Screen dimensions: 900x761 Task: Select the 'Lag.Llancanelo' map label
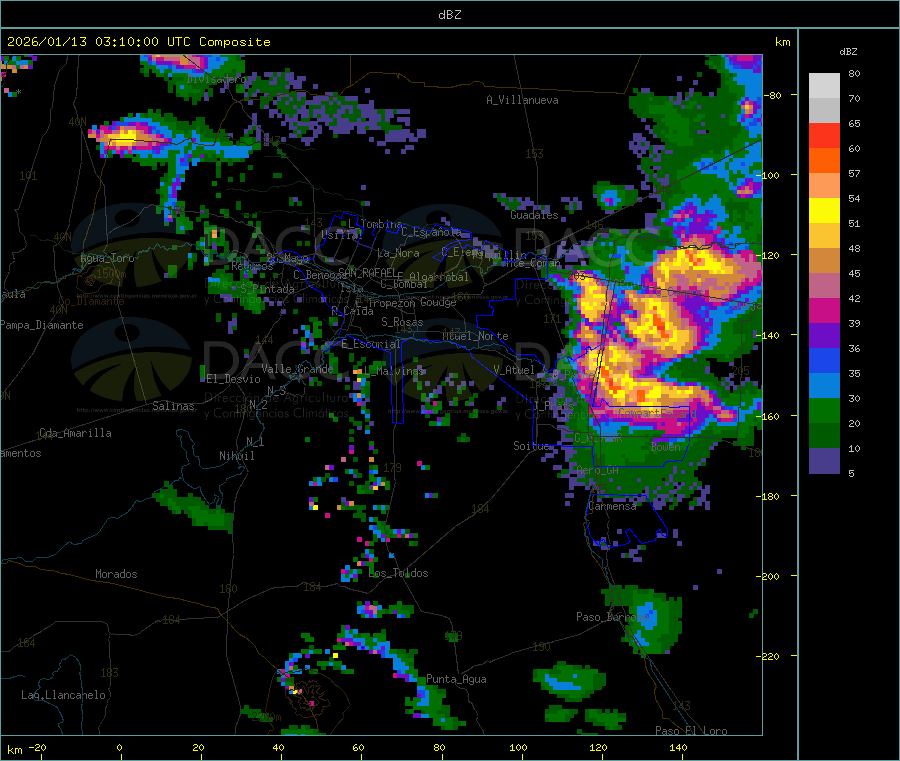point(64,695)
